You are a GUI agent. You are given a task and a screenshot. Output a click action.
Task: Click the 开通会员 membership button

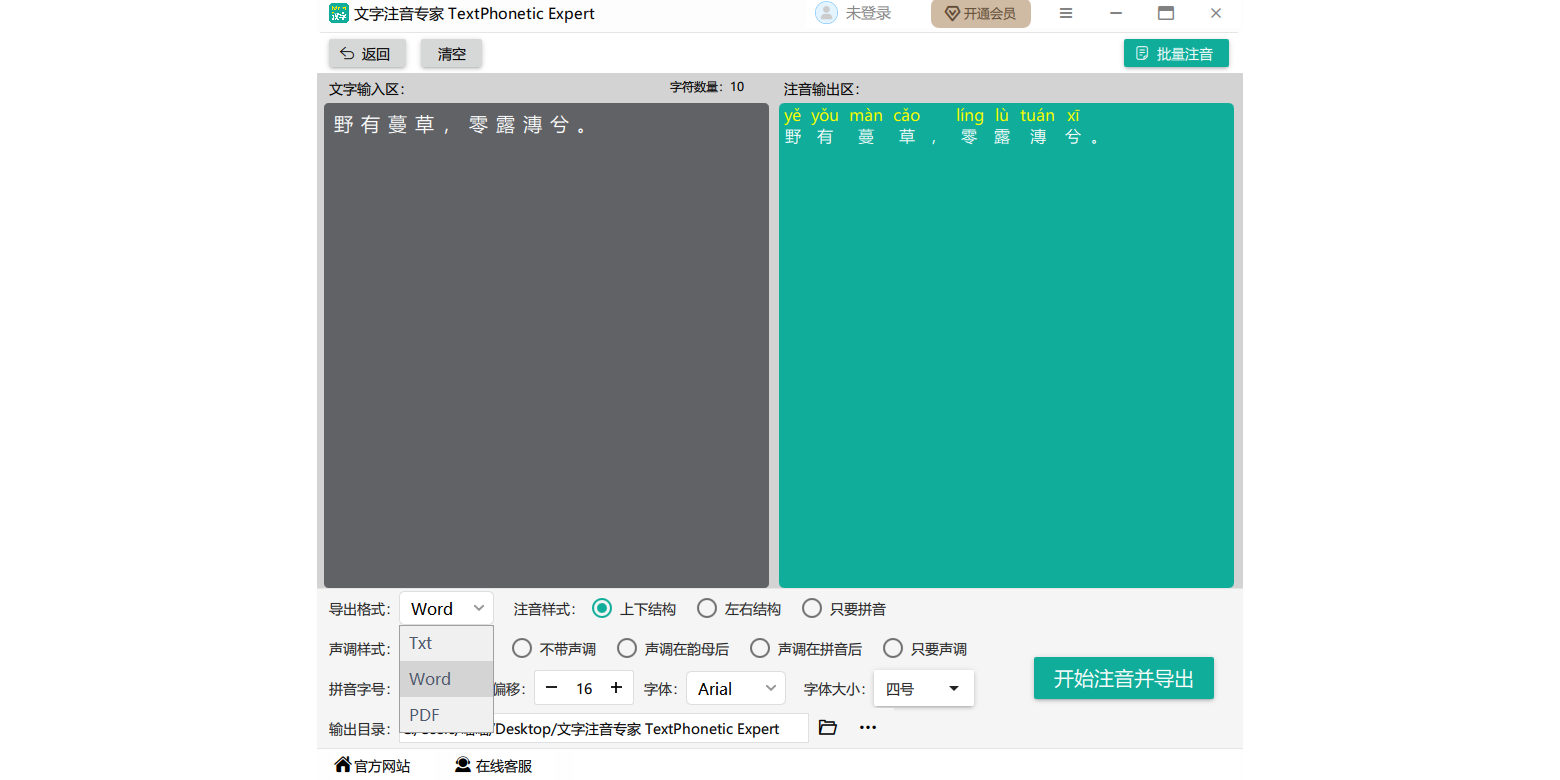pyautogui.click(x=980, y=14)
